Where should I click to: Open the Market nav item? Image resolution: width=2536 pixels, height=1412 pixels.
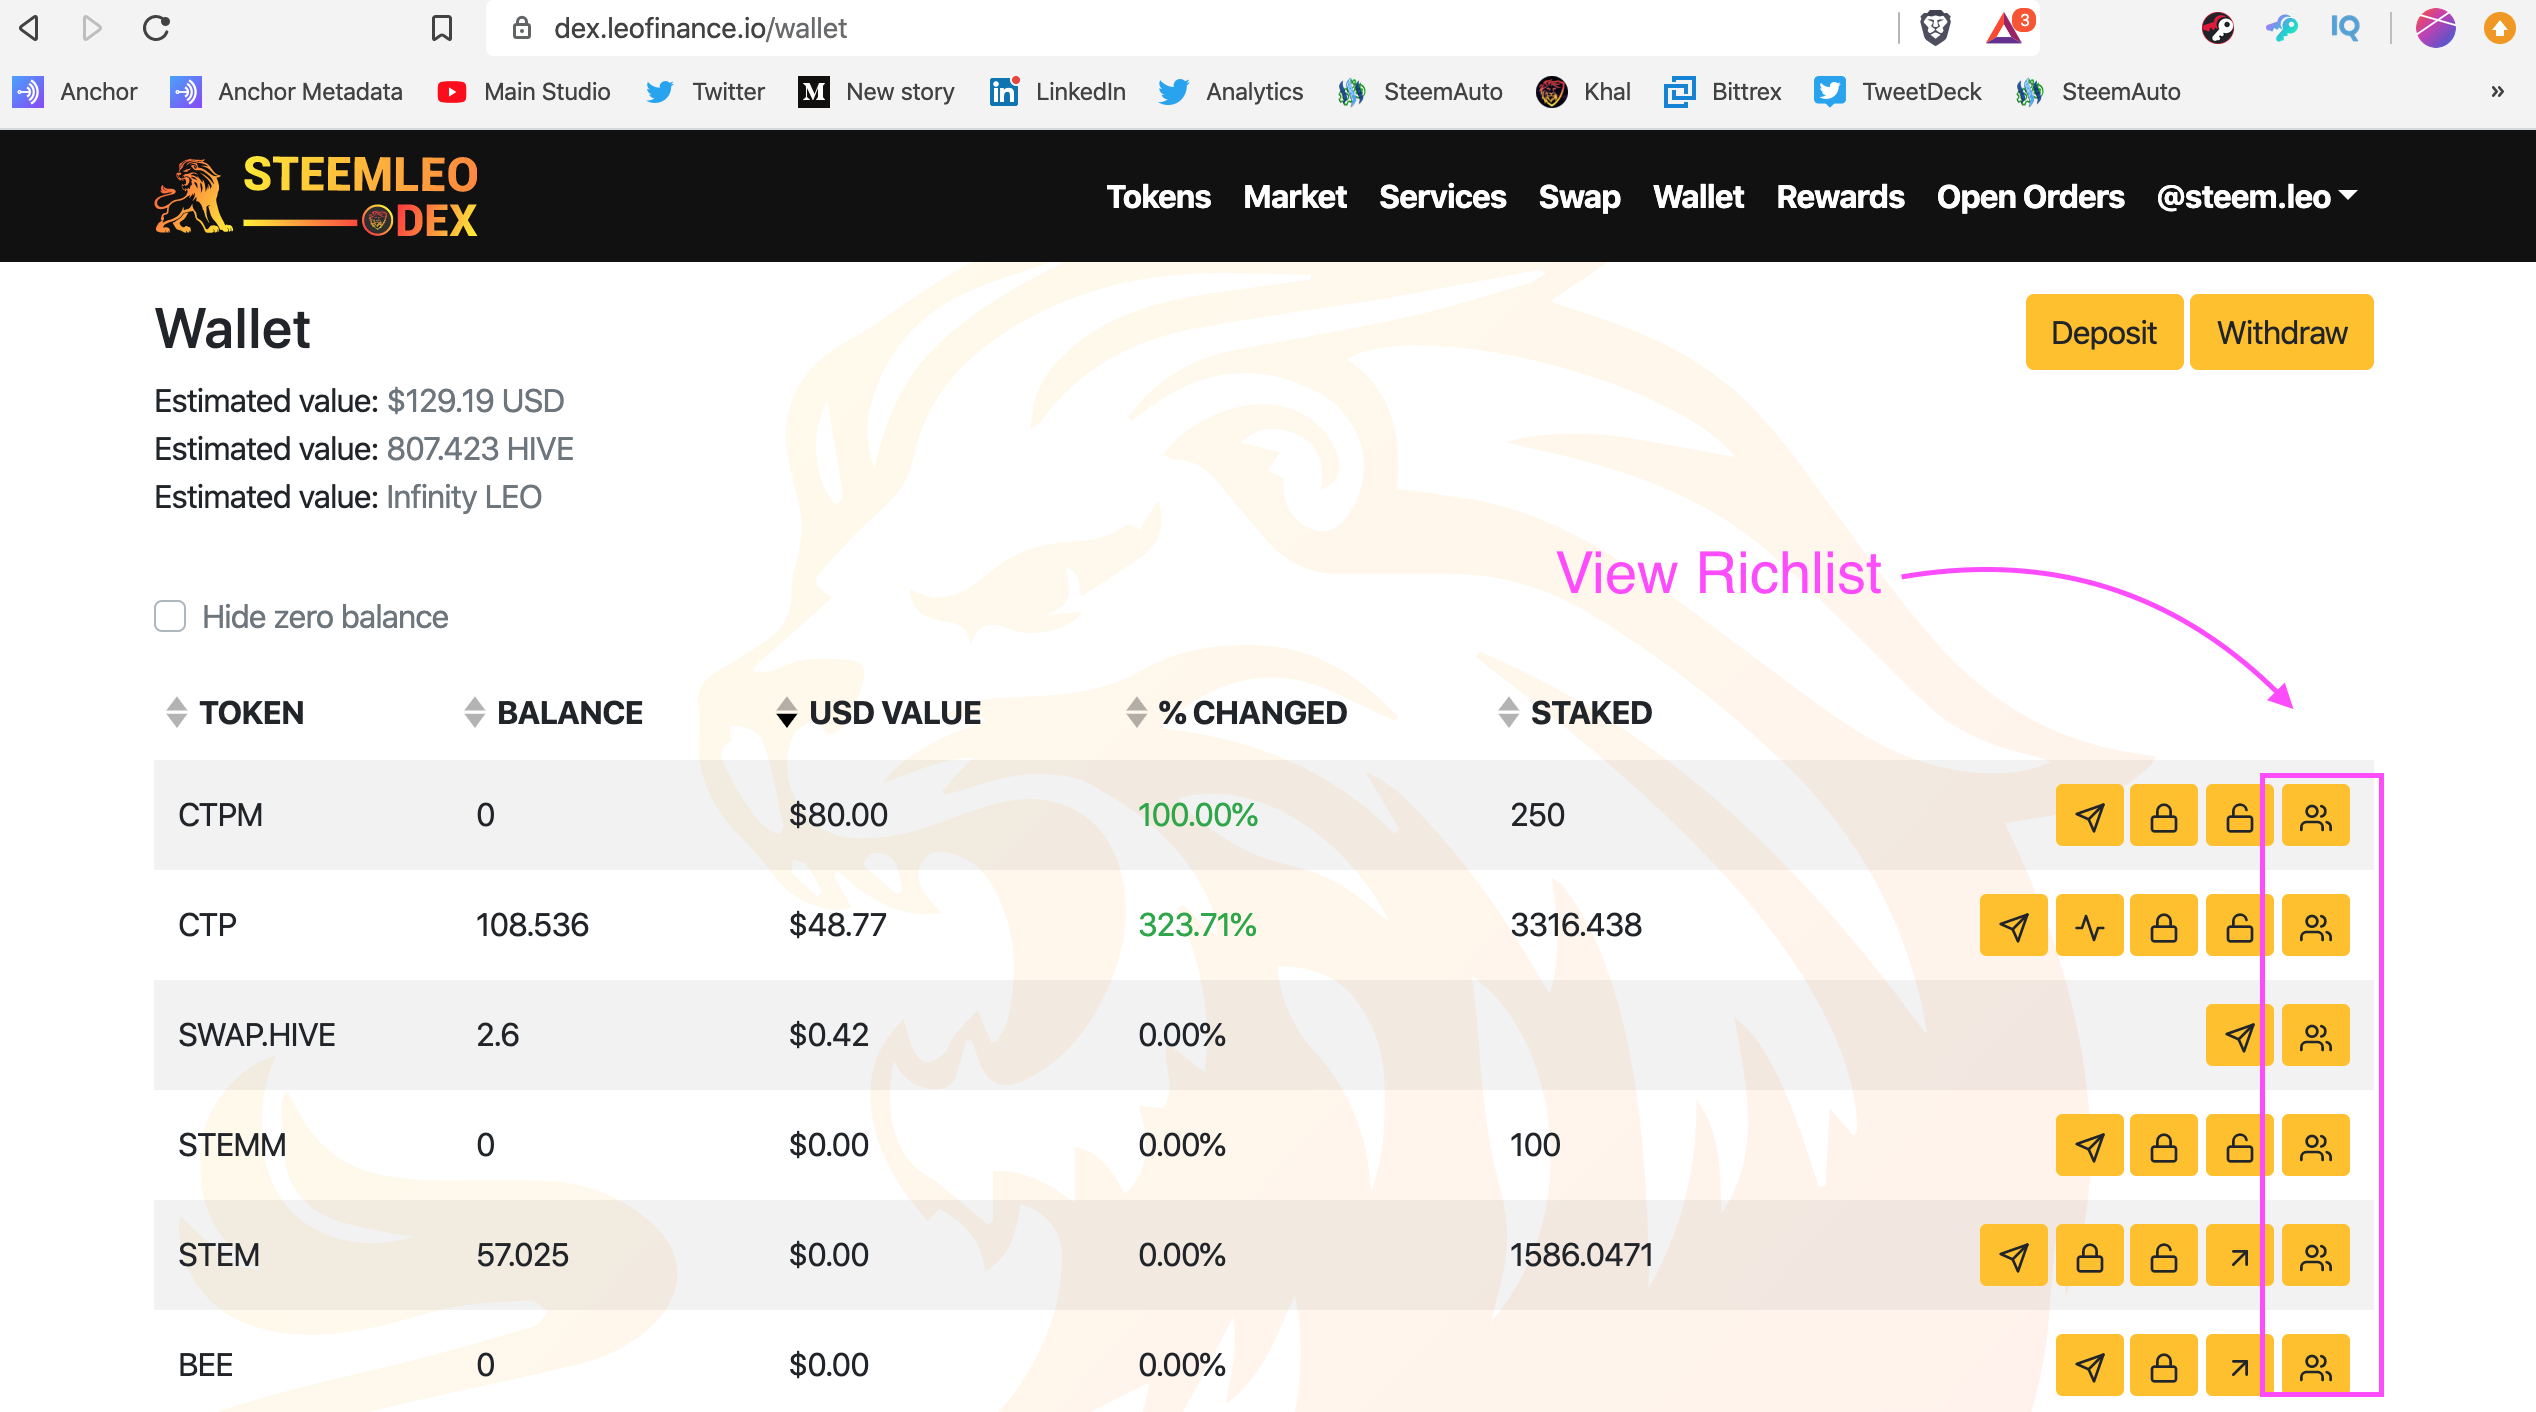[1295, 197]
